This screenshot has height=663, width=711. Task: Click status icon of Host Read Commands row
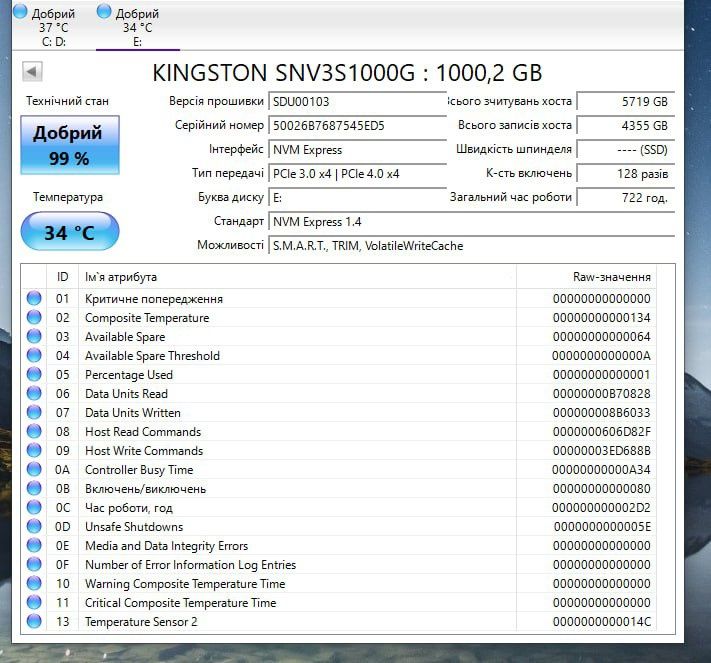pyautogui.click(x=34, y=431)
